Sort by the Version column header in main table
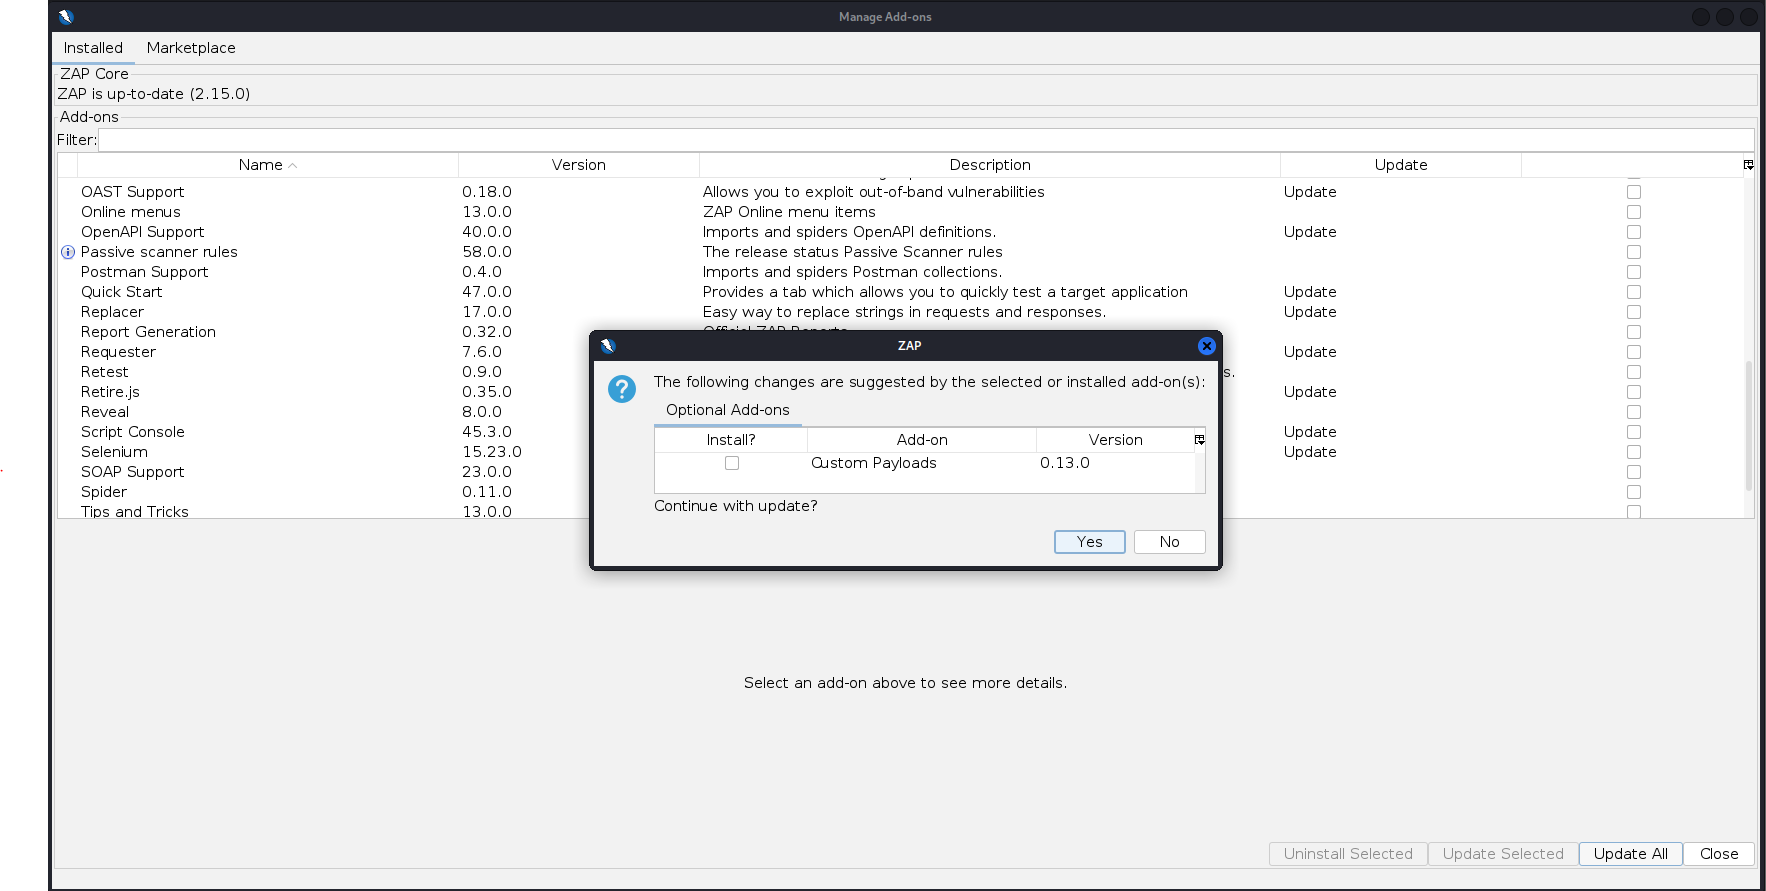Image resolution: width=1766 pixels, height=891 pixels. click(x=579, y=165)
